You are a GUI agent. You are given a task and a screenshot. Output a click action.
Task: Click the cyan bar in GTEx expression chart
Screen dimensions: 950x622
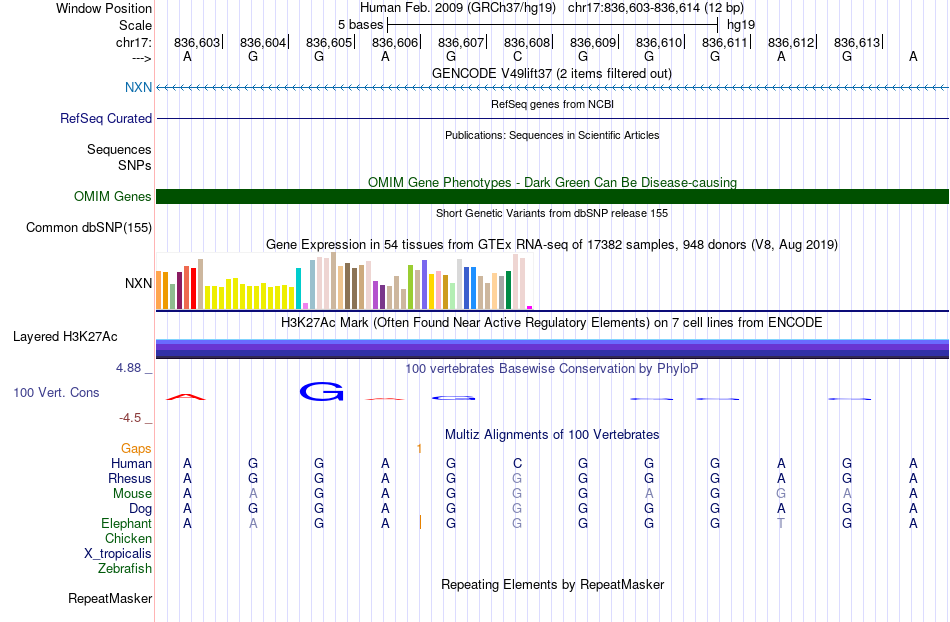298,288
